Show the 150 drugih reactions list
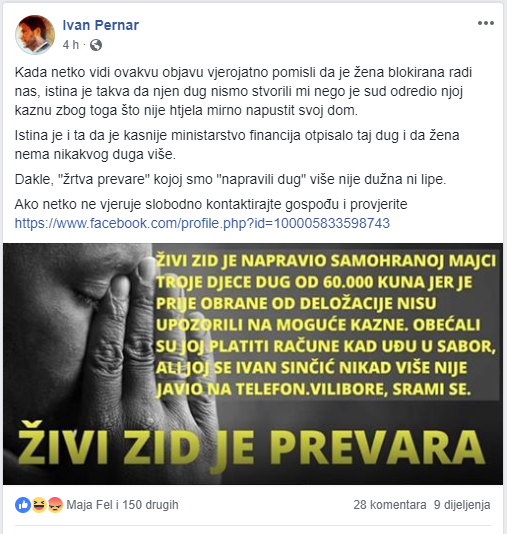 [150, 505]
